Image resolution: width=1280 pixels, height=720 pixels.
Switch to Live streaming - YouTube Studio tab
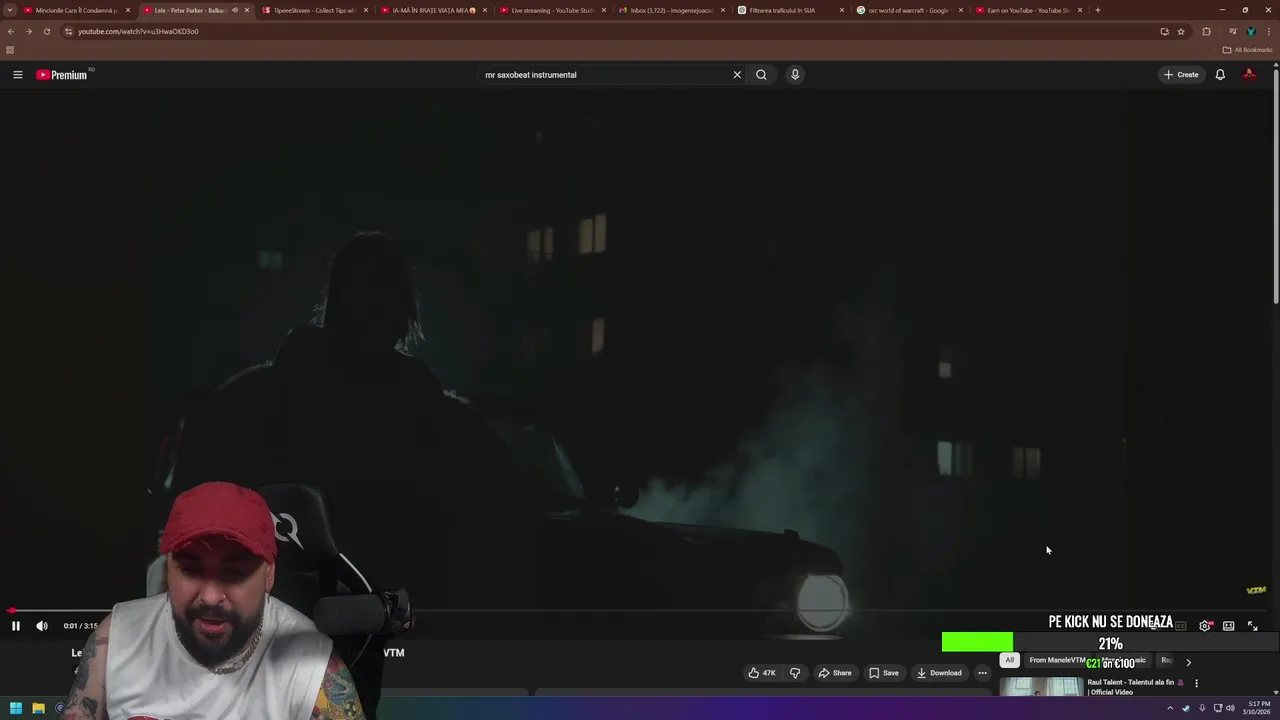click(553, 10)
